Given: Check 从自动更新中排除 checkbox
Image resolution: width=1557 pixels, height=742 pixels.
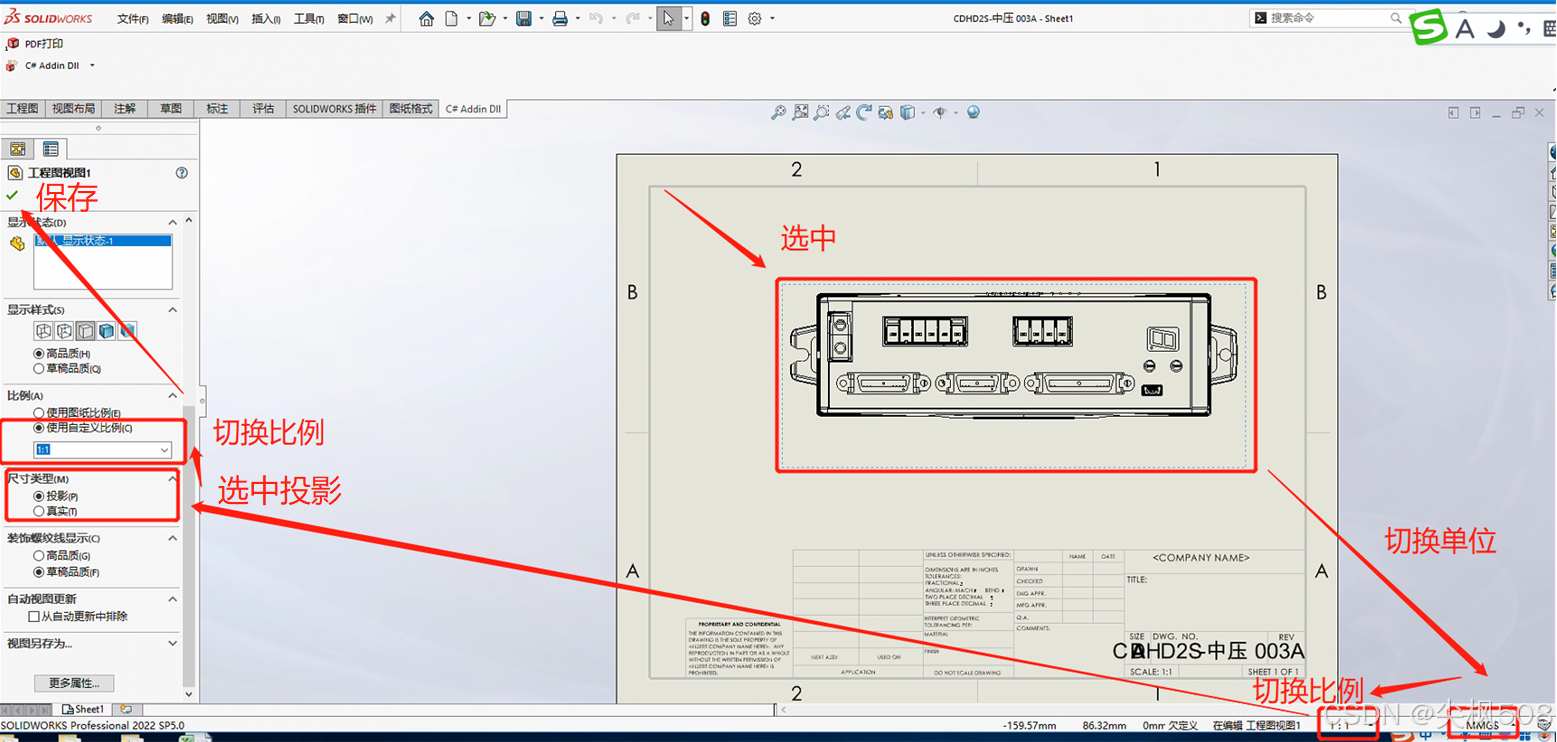Looking at the screenshot, I should click(34, 617).
